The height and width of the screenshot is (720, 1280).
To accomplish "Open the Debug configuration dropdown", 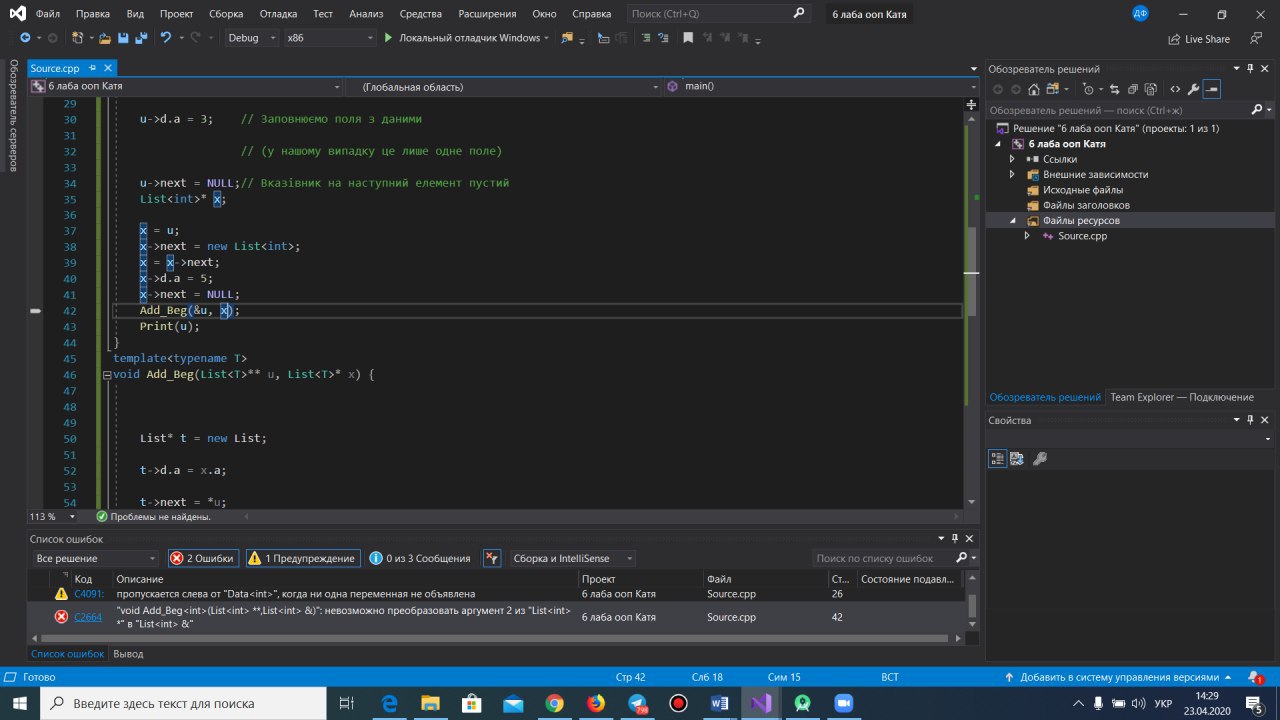I will click(251, 38).
